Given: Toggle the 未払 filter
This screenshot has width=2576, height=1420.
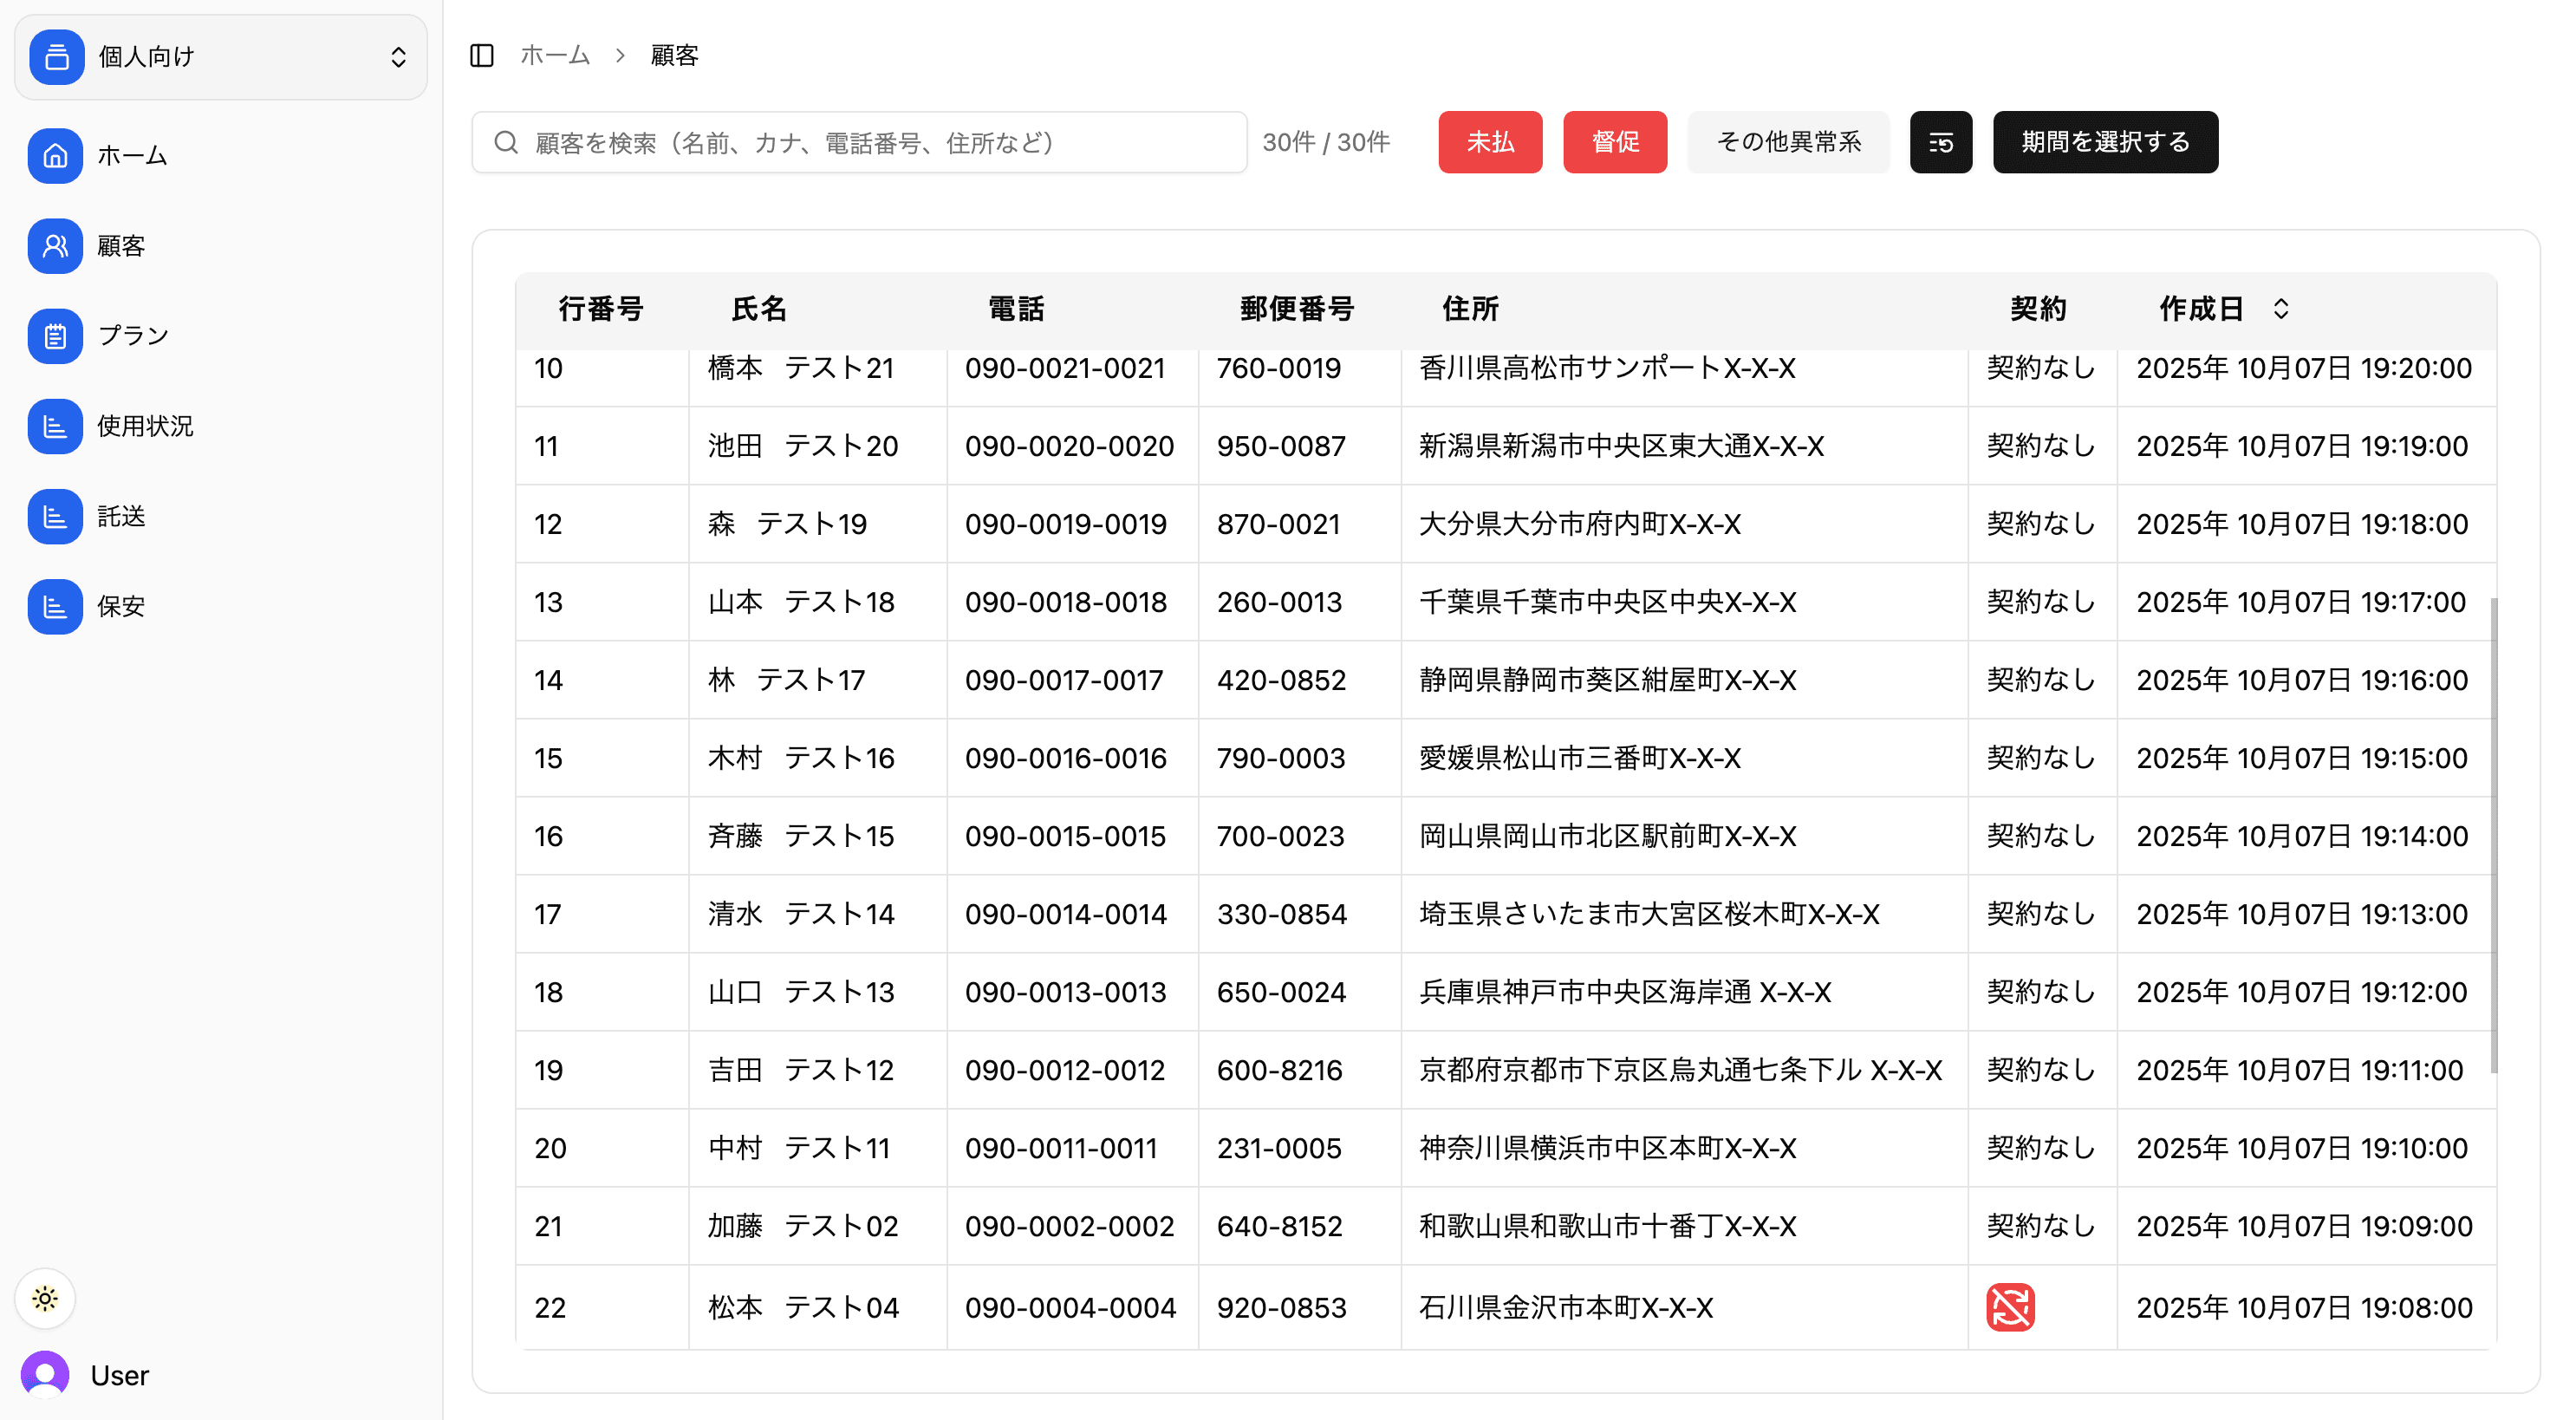Looking at the screenshot, I should 1490,142.
